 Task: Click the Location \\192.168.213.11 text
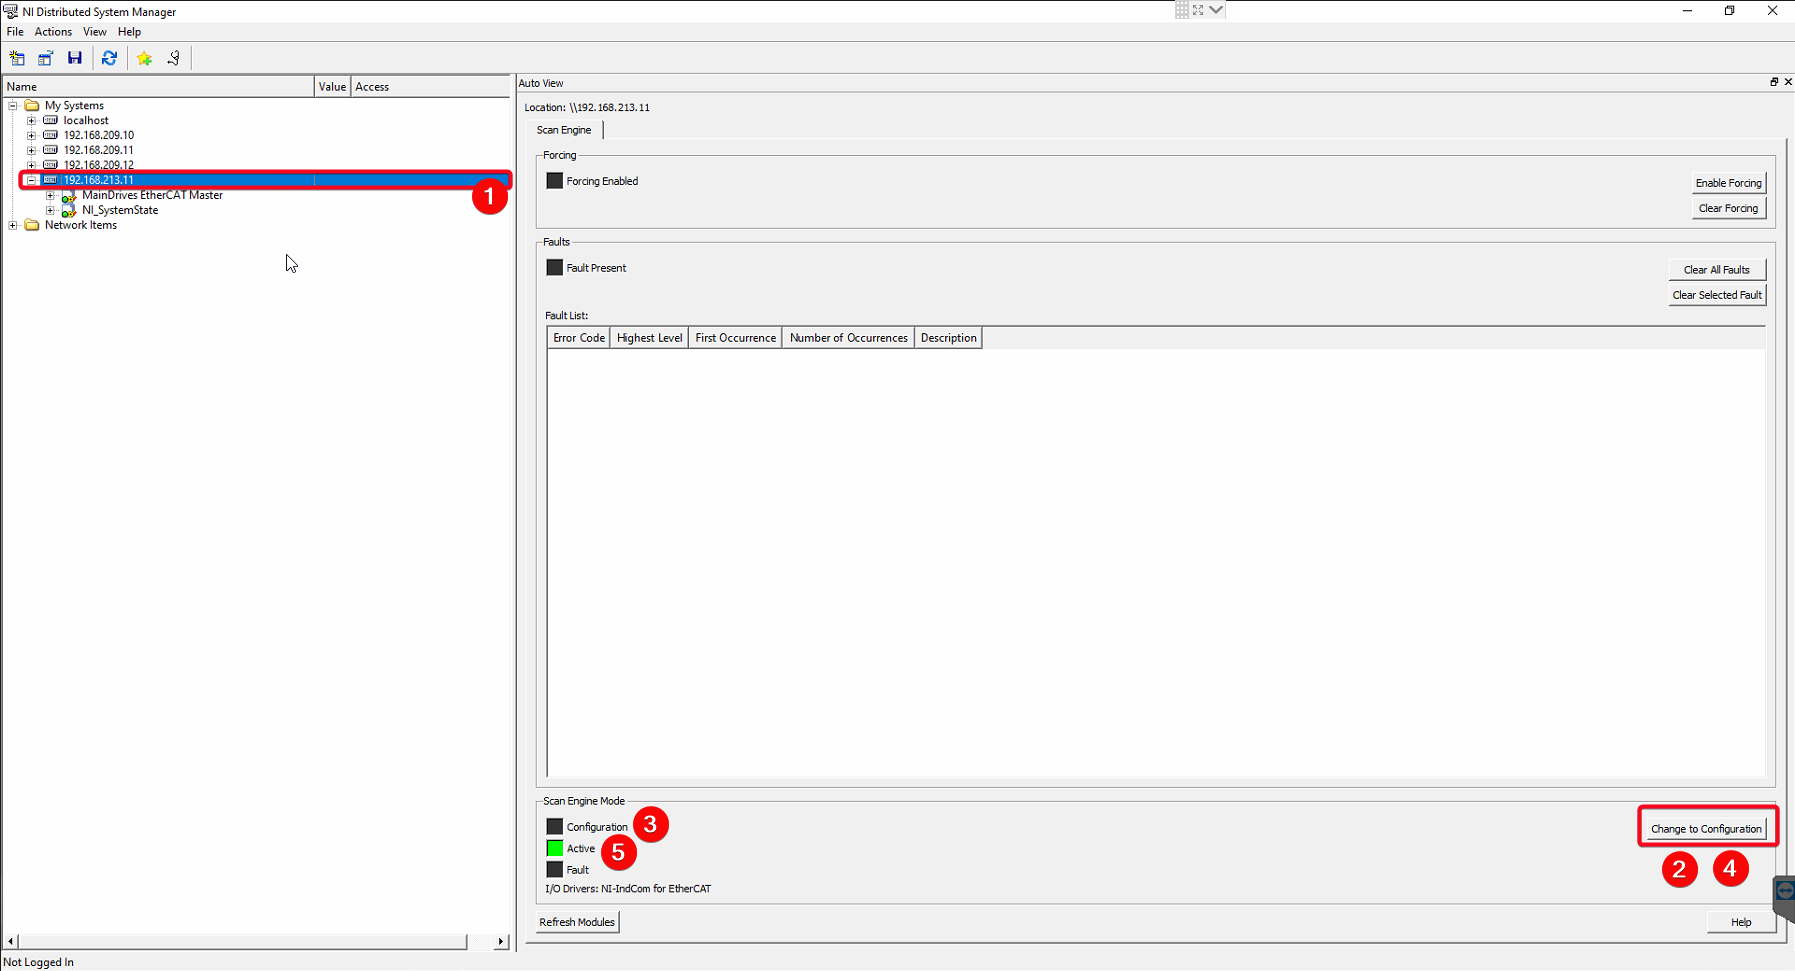click(587, 107)
